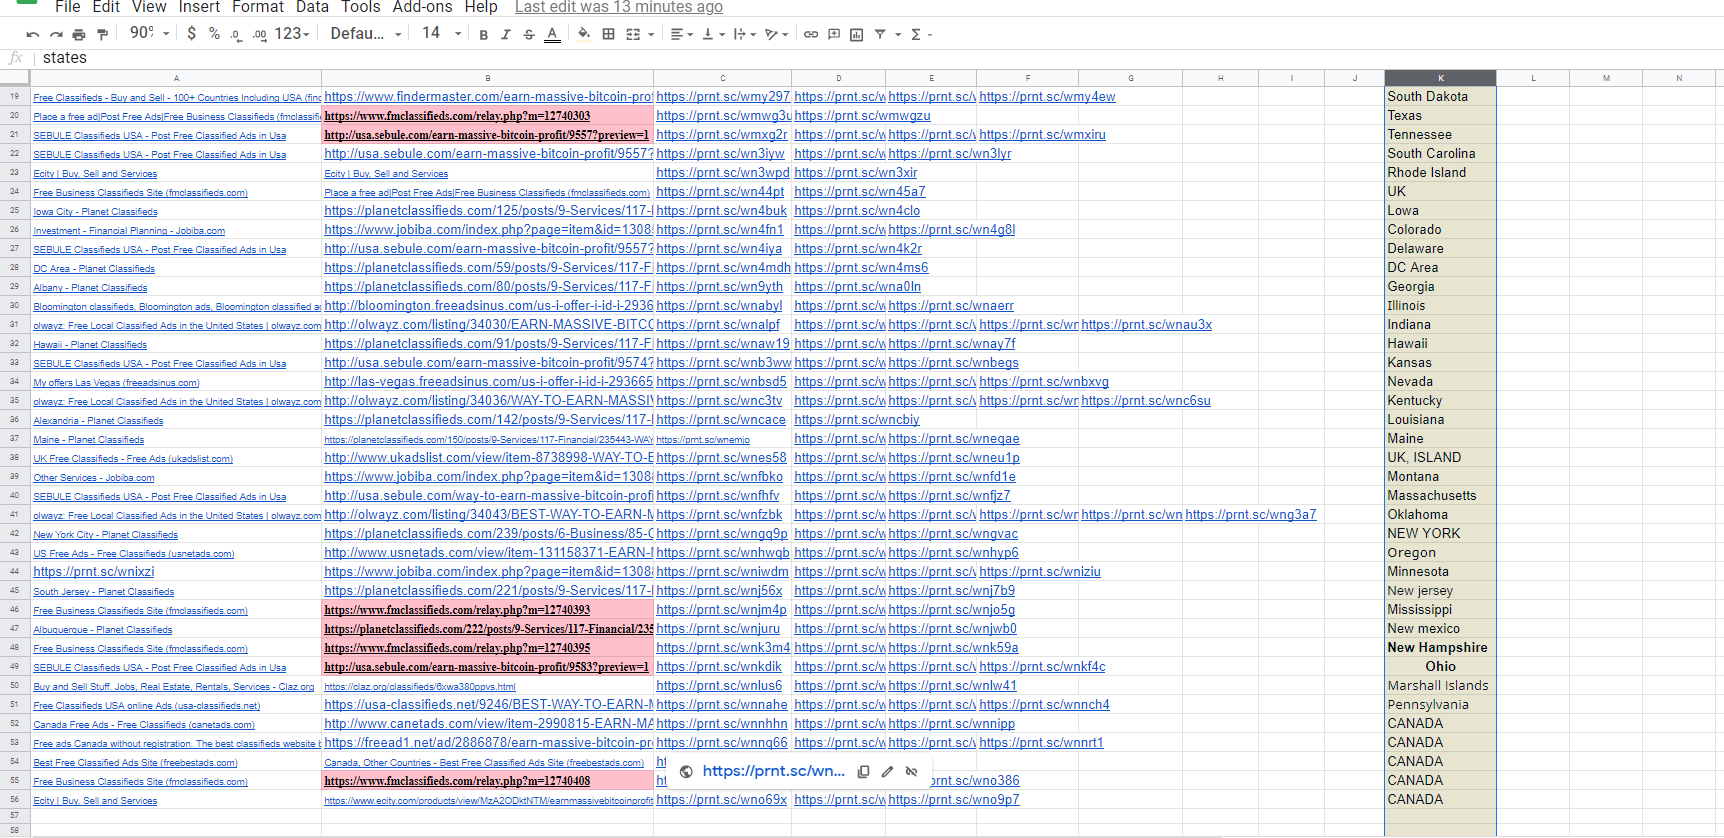Viewport: 1724px width, 838px height.
Task: Toggle bold formatting
Action: [x=483, y=34]
